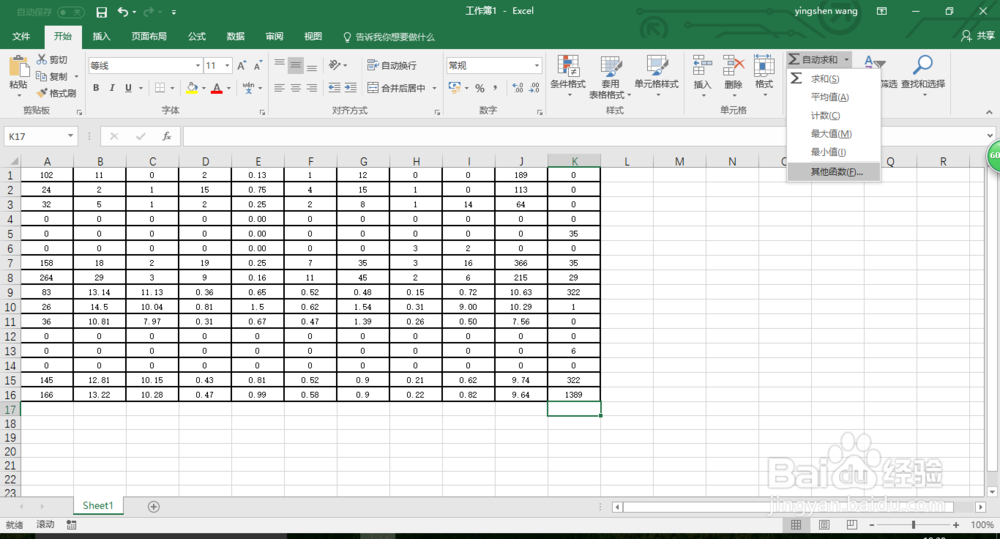Click the Format Painter brush icon
This screenshot has height=539, width=1000.
42,93
